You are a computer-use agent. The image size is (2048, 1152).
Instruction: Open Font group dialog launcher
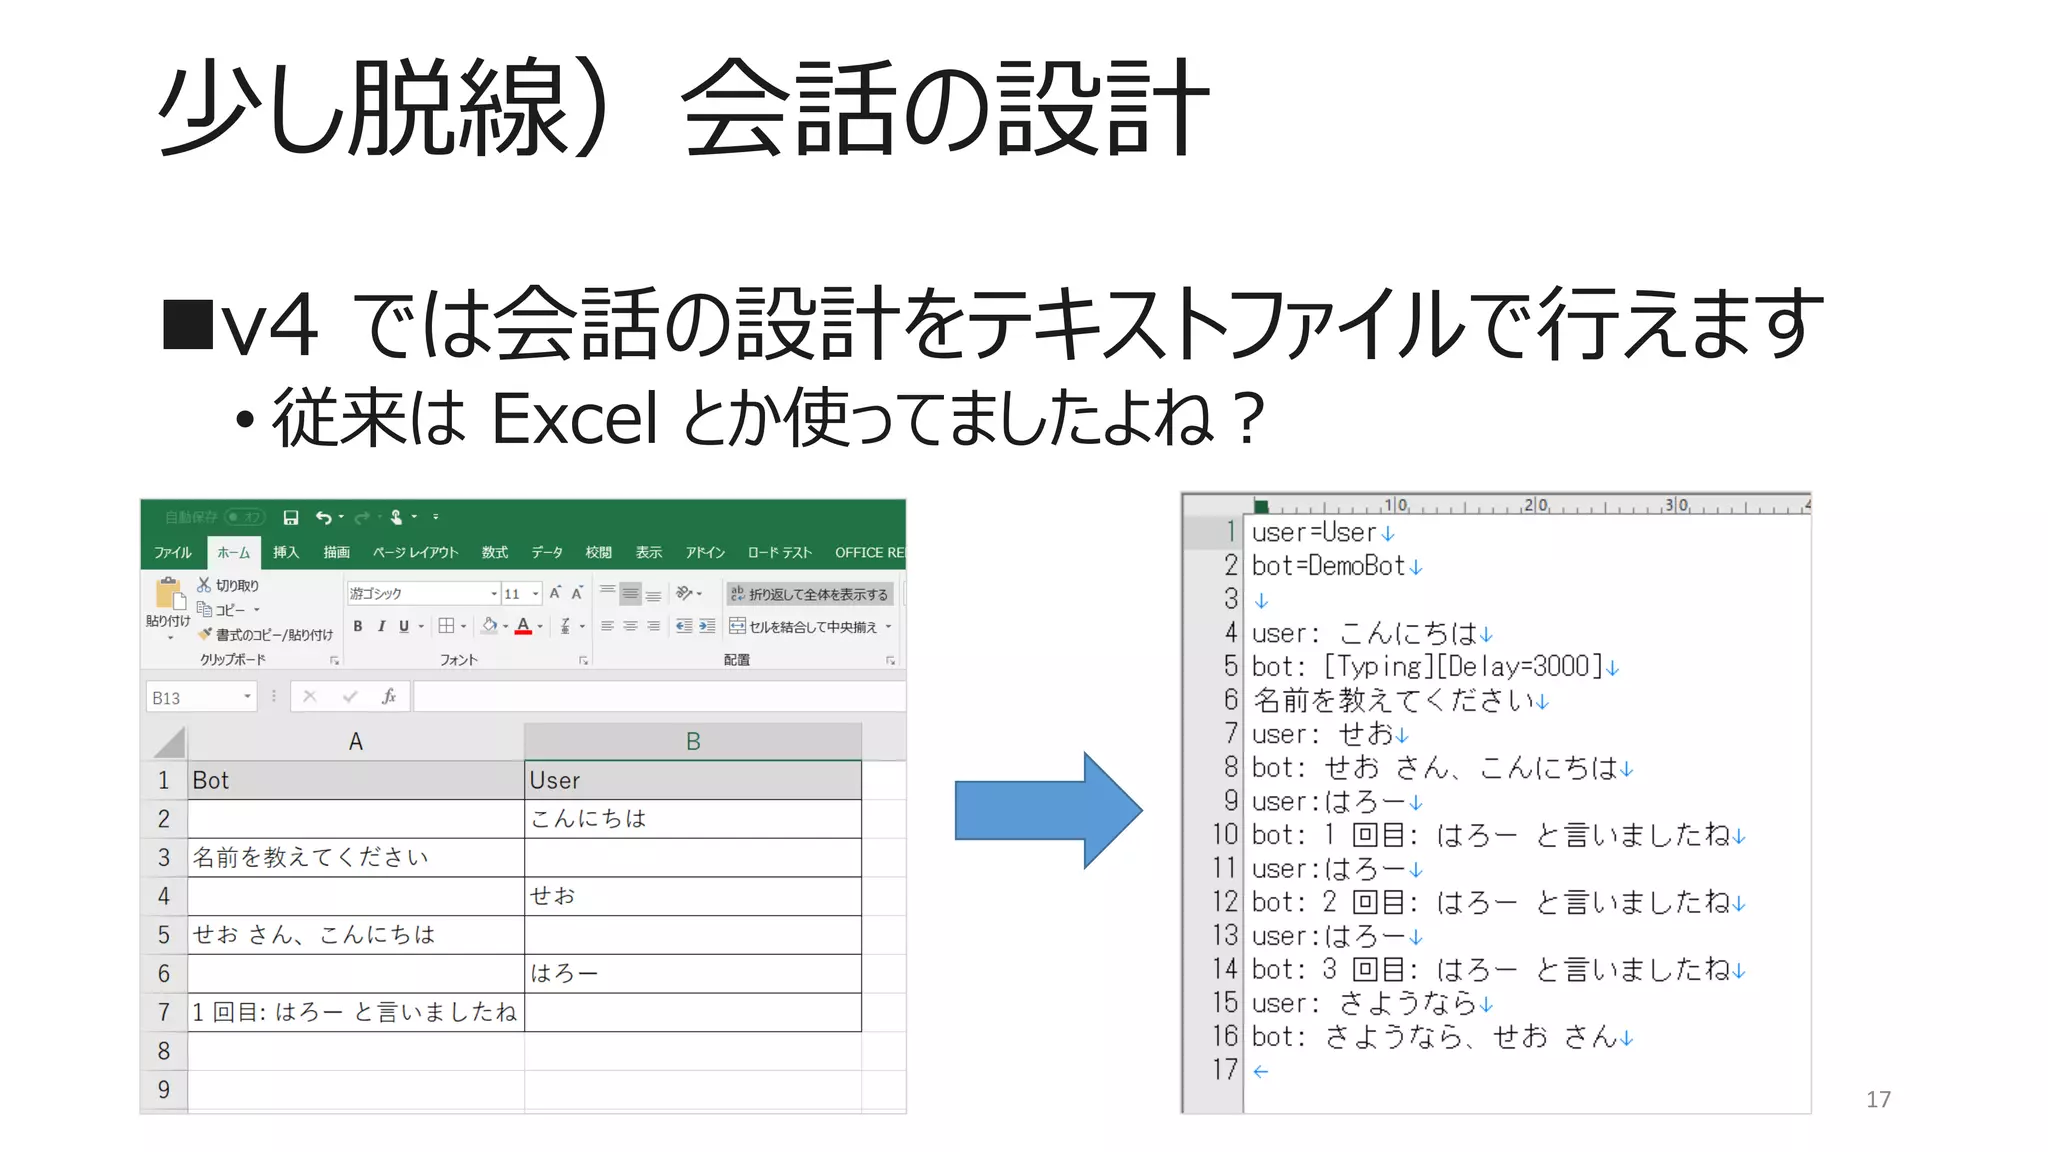tap(584, 661)
